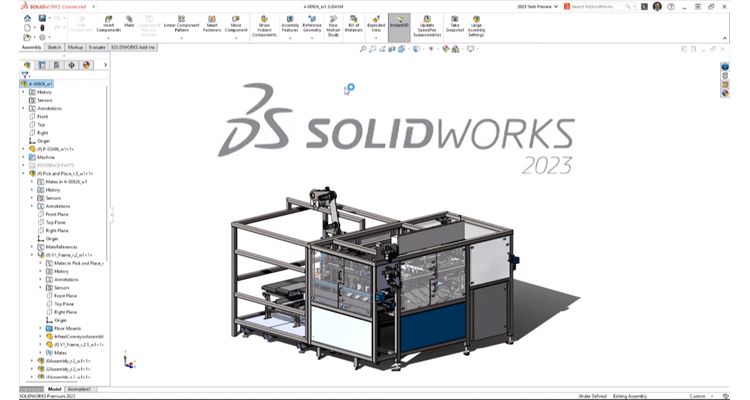Switch to the Model tab at bottom
Screen dimensions: 750x400
(x=55, y=389)
